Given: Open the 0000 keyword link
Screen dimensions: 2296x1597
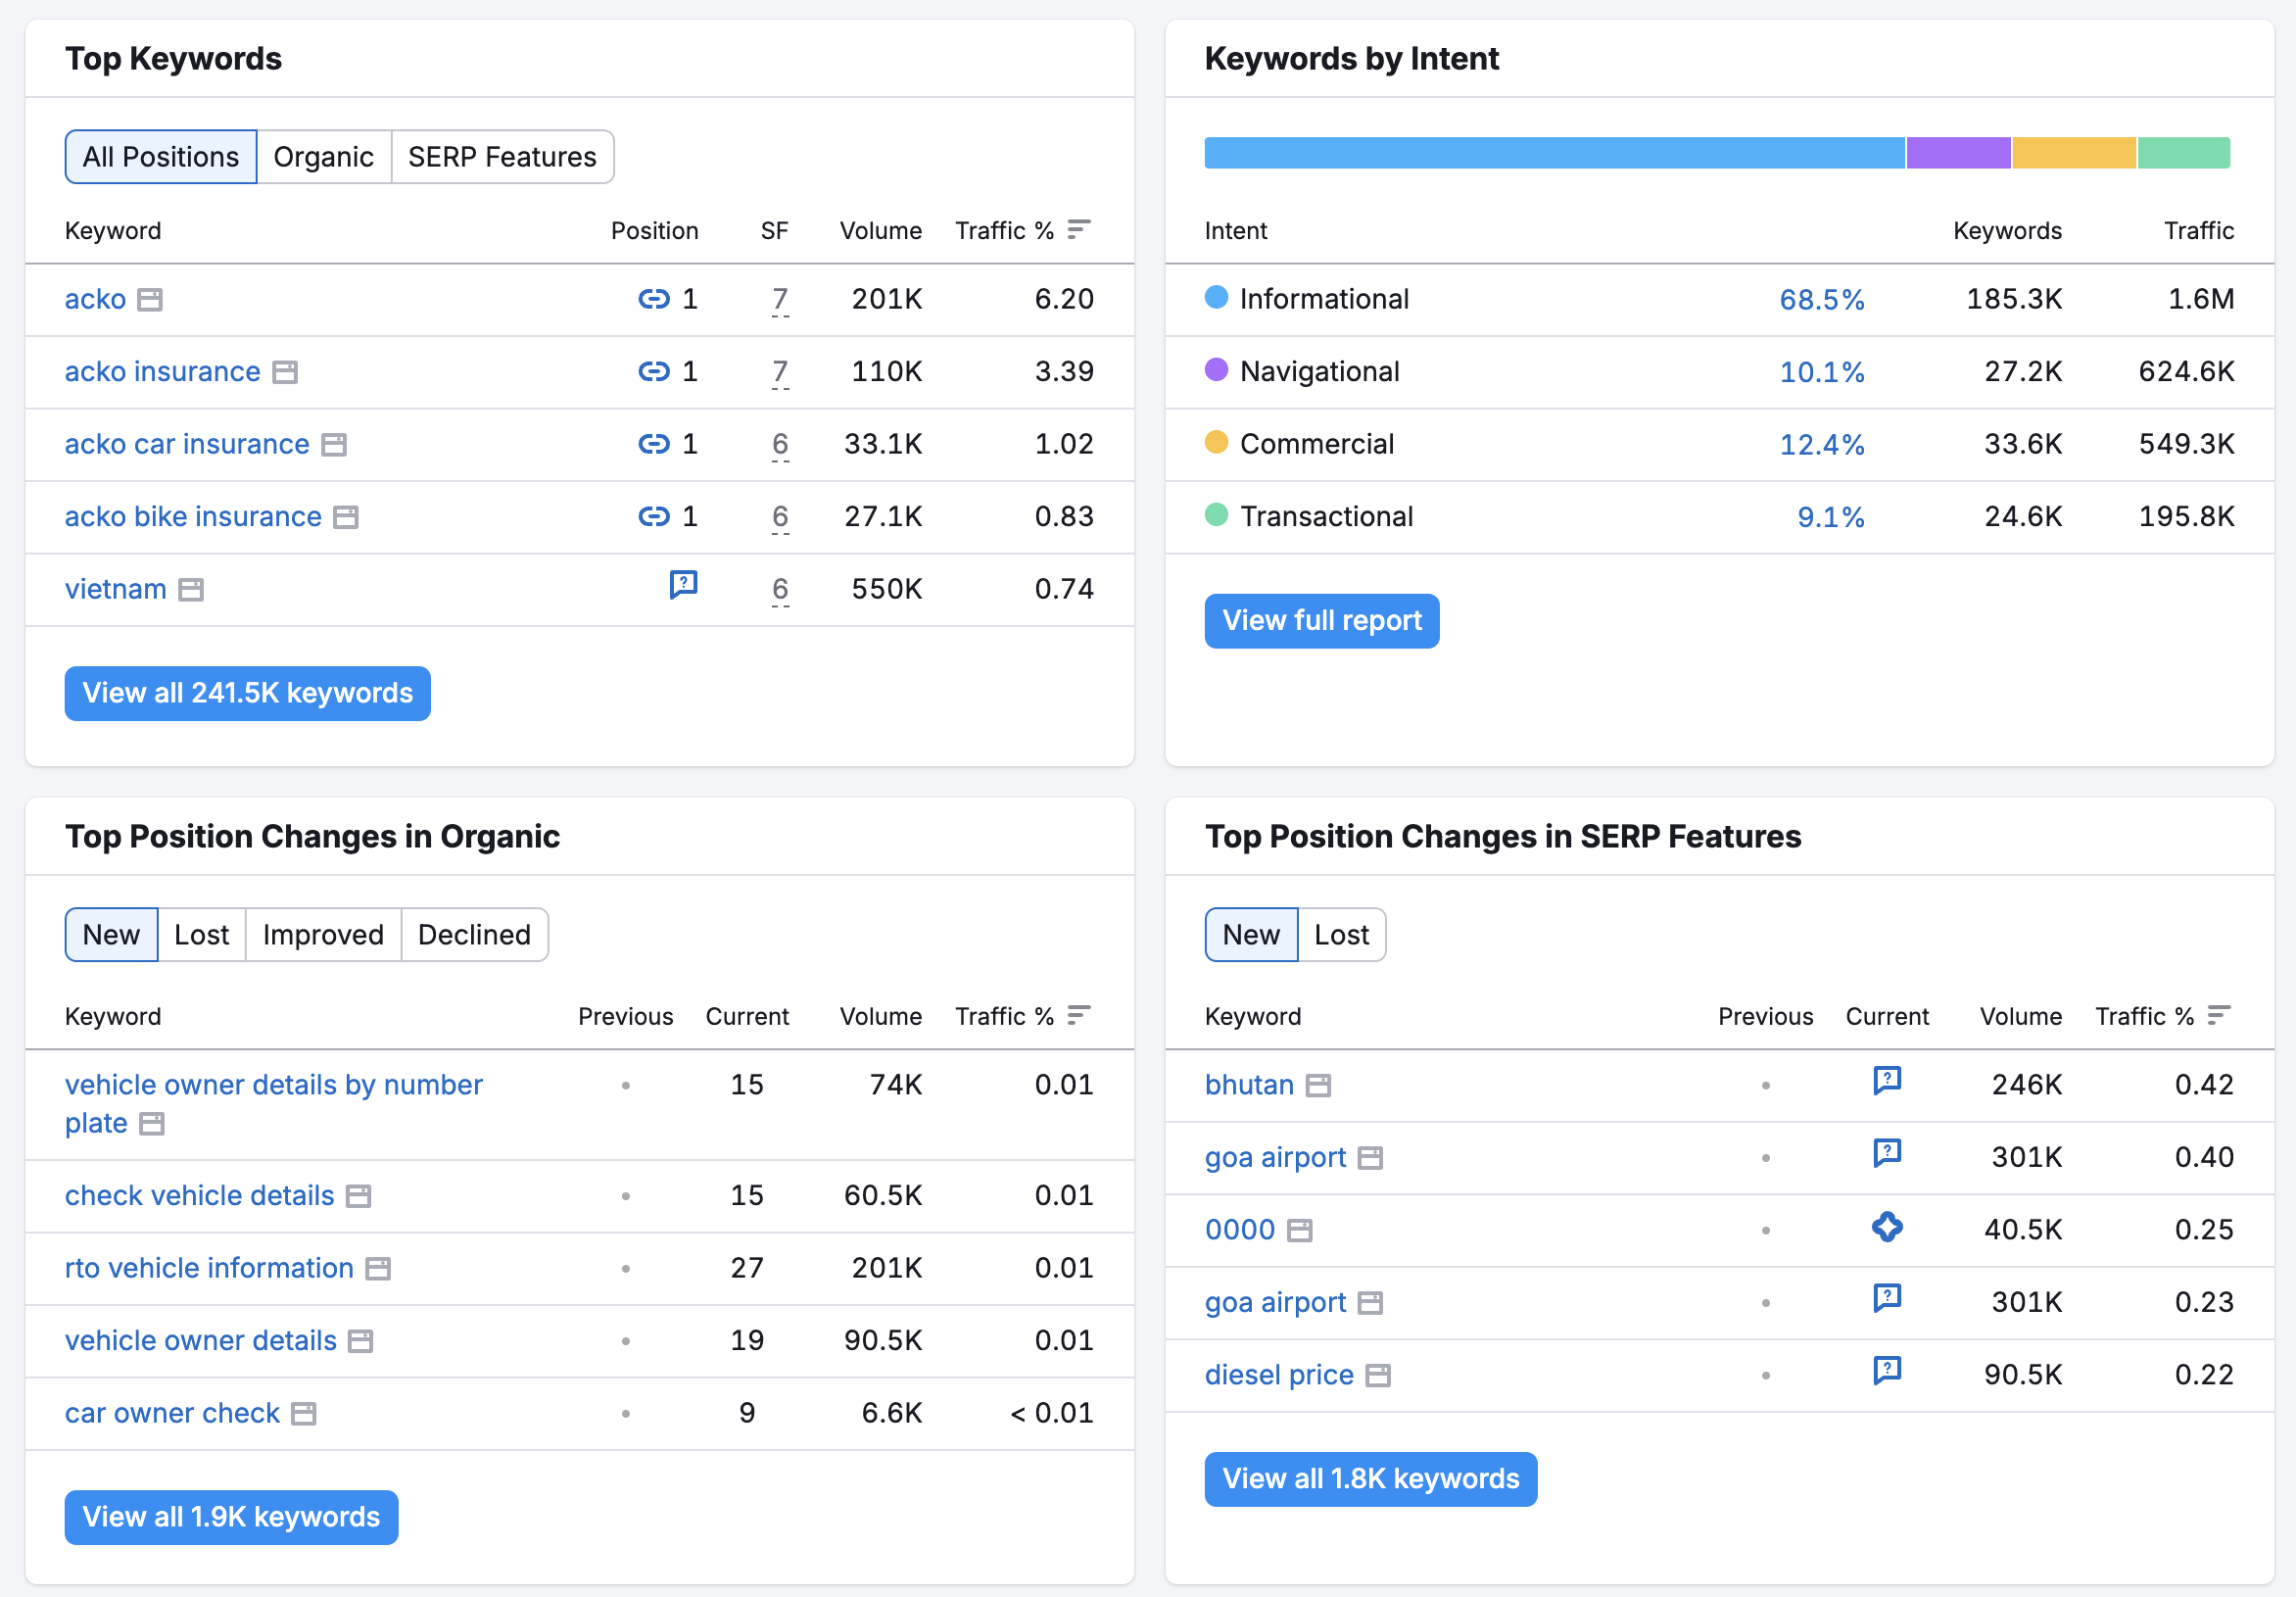Looking at the screenshot, I should (1240, 1230).
